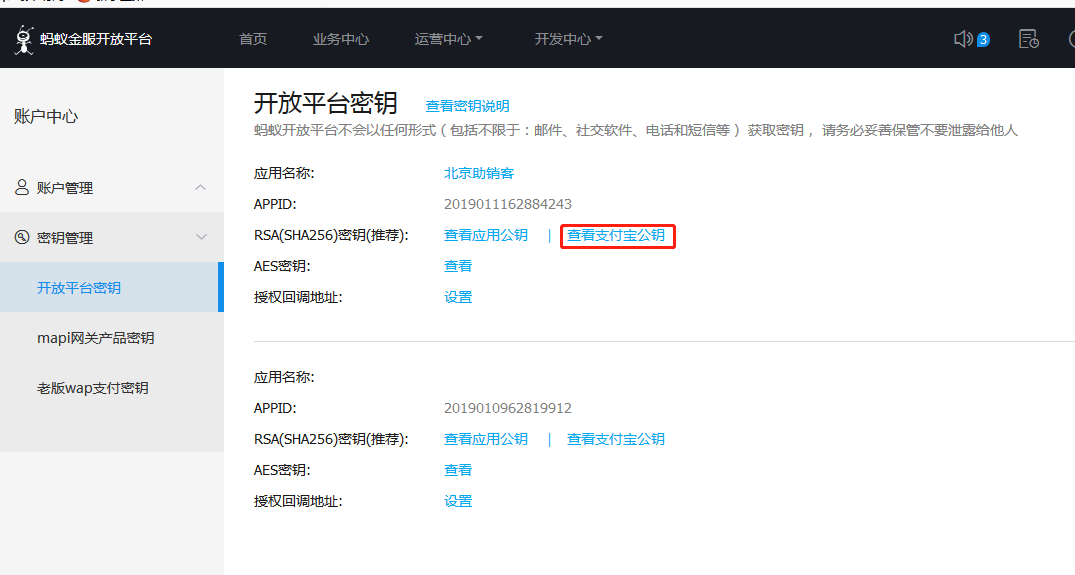
Task: Open the 查看密钥说明 link
Action: pos(467,106)
